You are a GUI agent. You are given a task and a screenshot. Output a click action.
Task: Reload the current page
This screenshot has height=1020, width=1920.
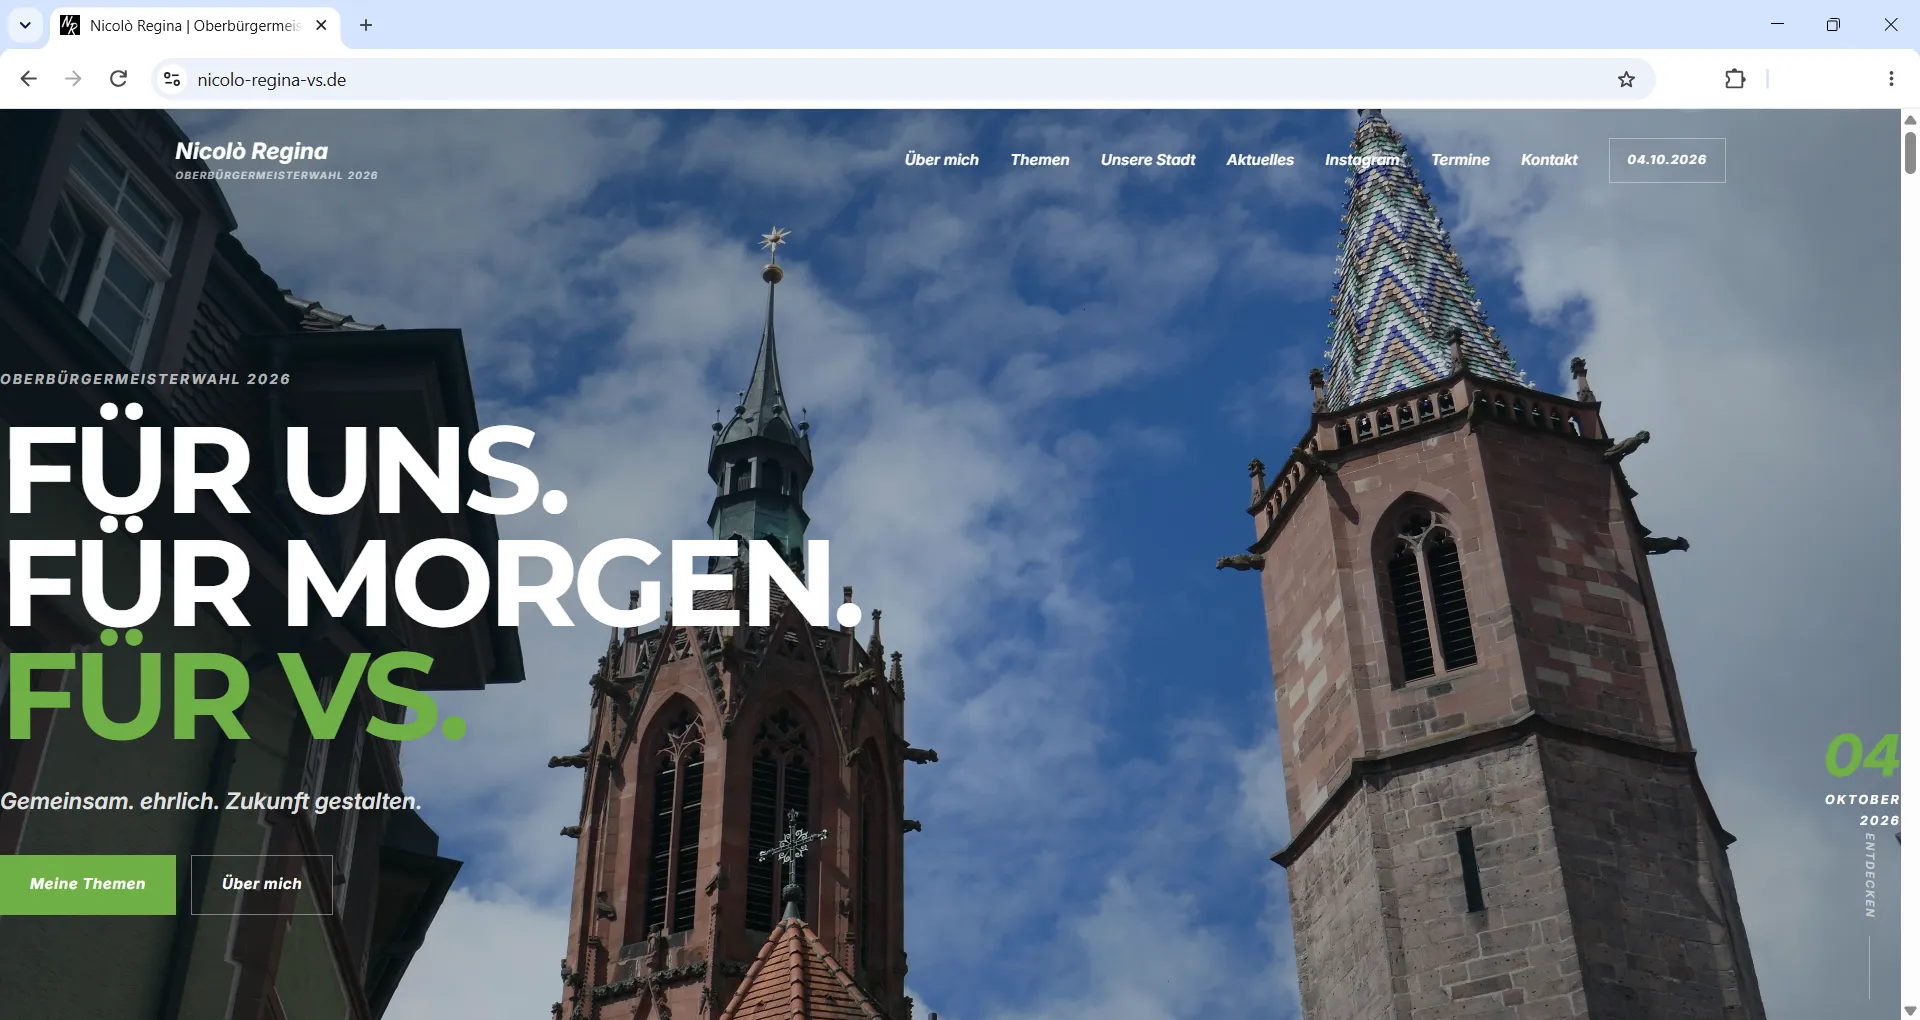click(118, 79)
